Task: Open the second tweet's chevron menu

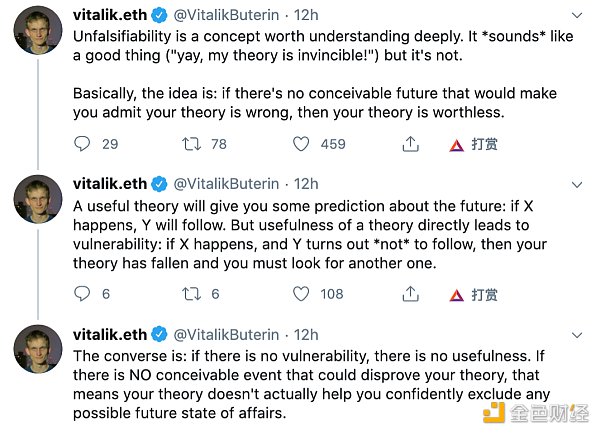Action: [577, 185]
